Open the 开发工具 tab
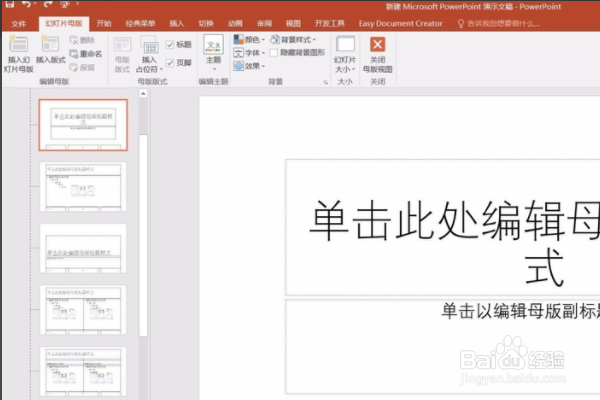 (329, 24)
